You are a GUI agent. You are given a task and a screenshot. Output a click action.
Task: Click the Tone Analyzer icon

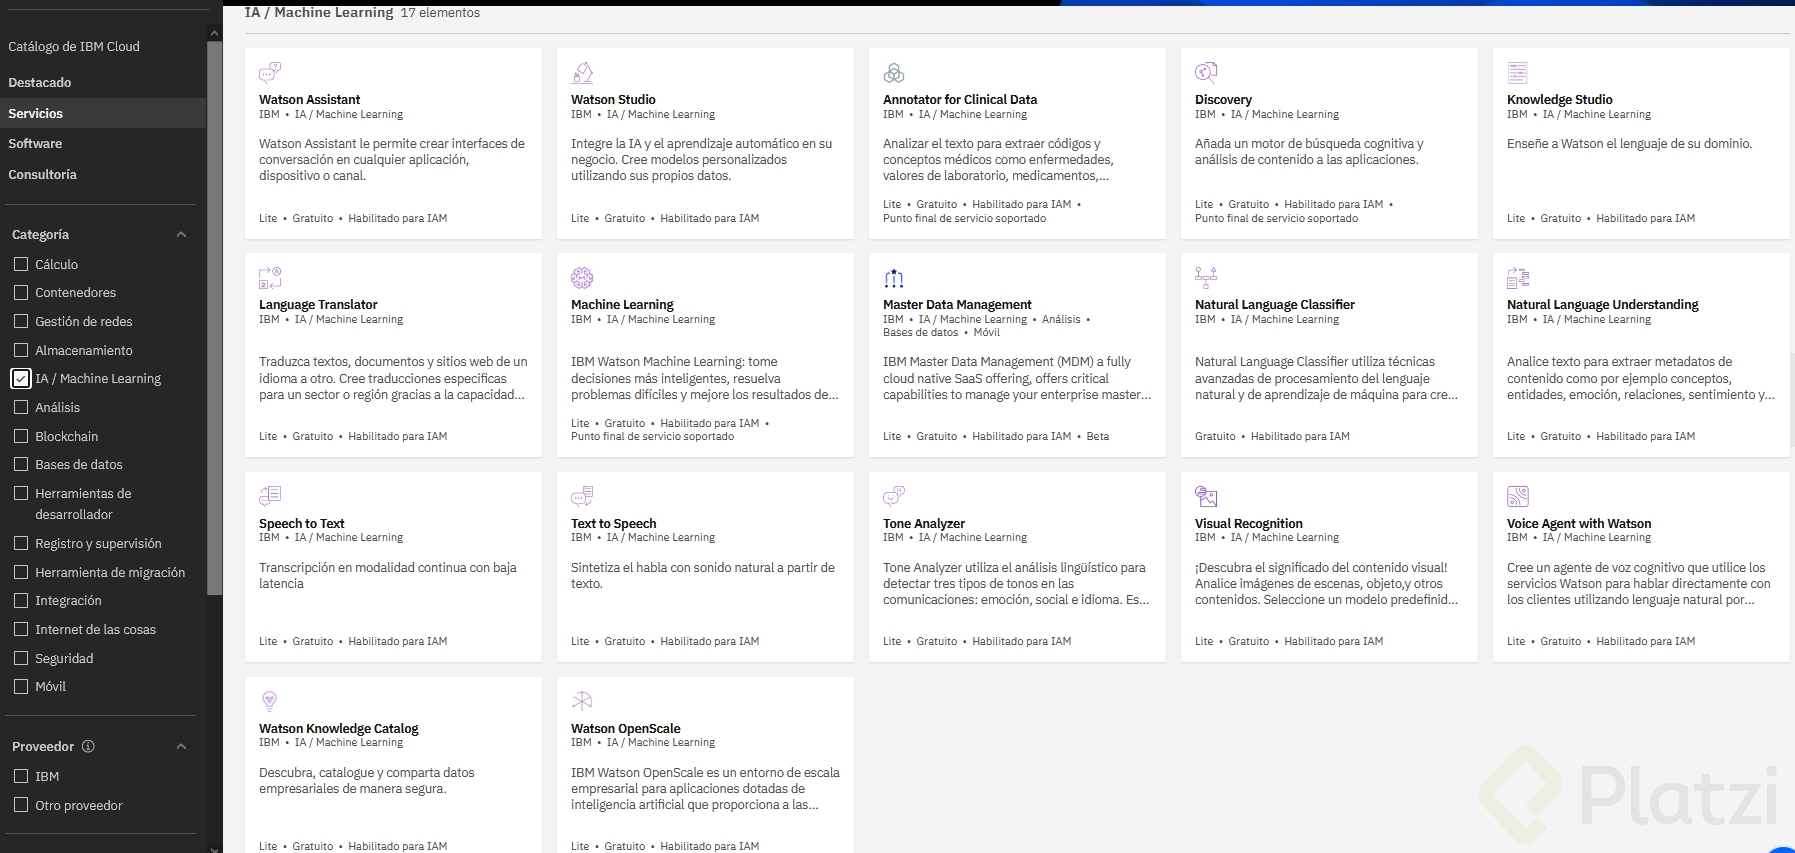(x=894, y=496)
